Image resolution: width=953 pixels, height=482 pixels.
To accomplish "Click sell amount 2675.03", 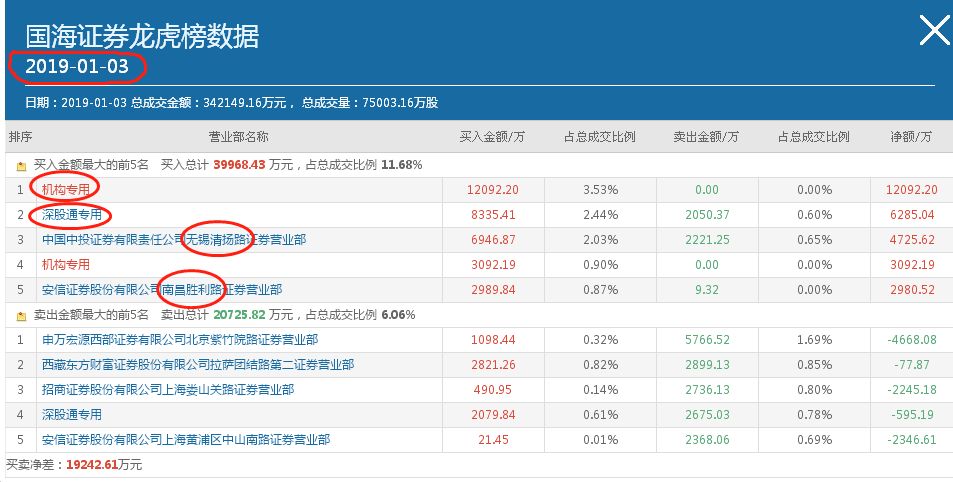I will (x=707, y=415).
